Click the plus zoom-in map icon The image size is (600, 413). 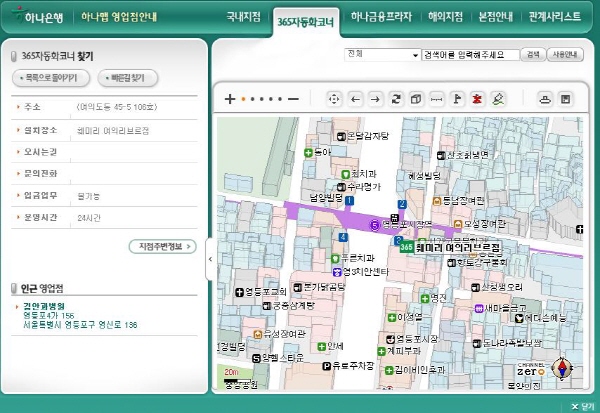coord(230,99)
